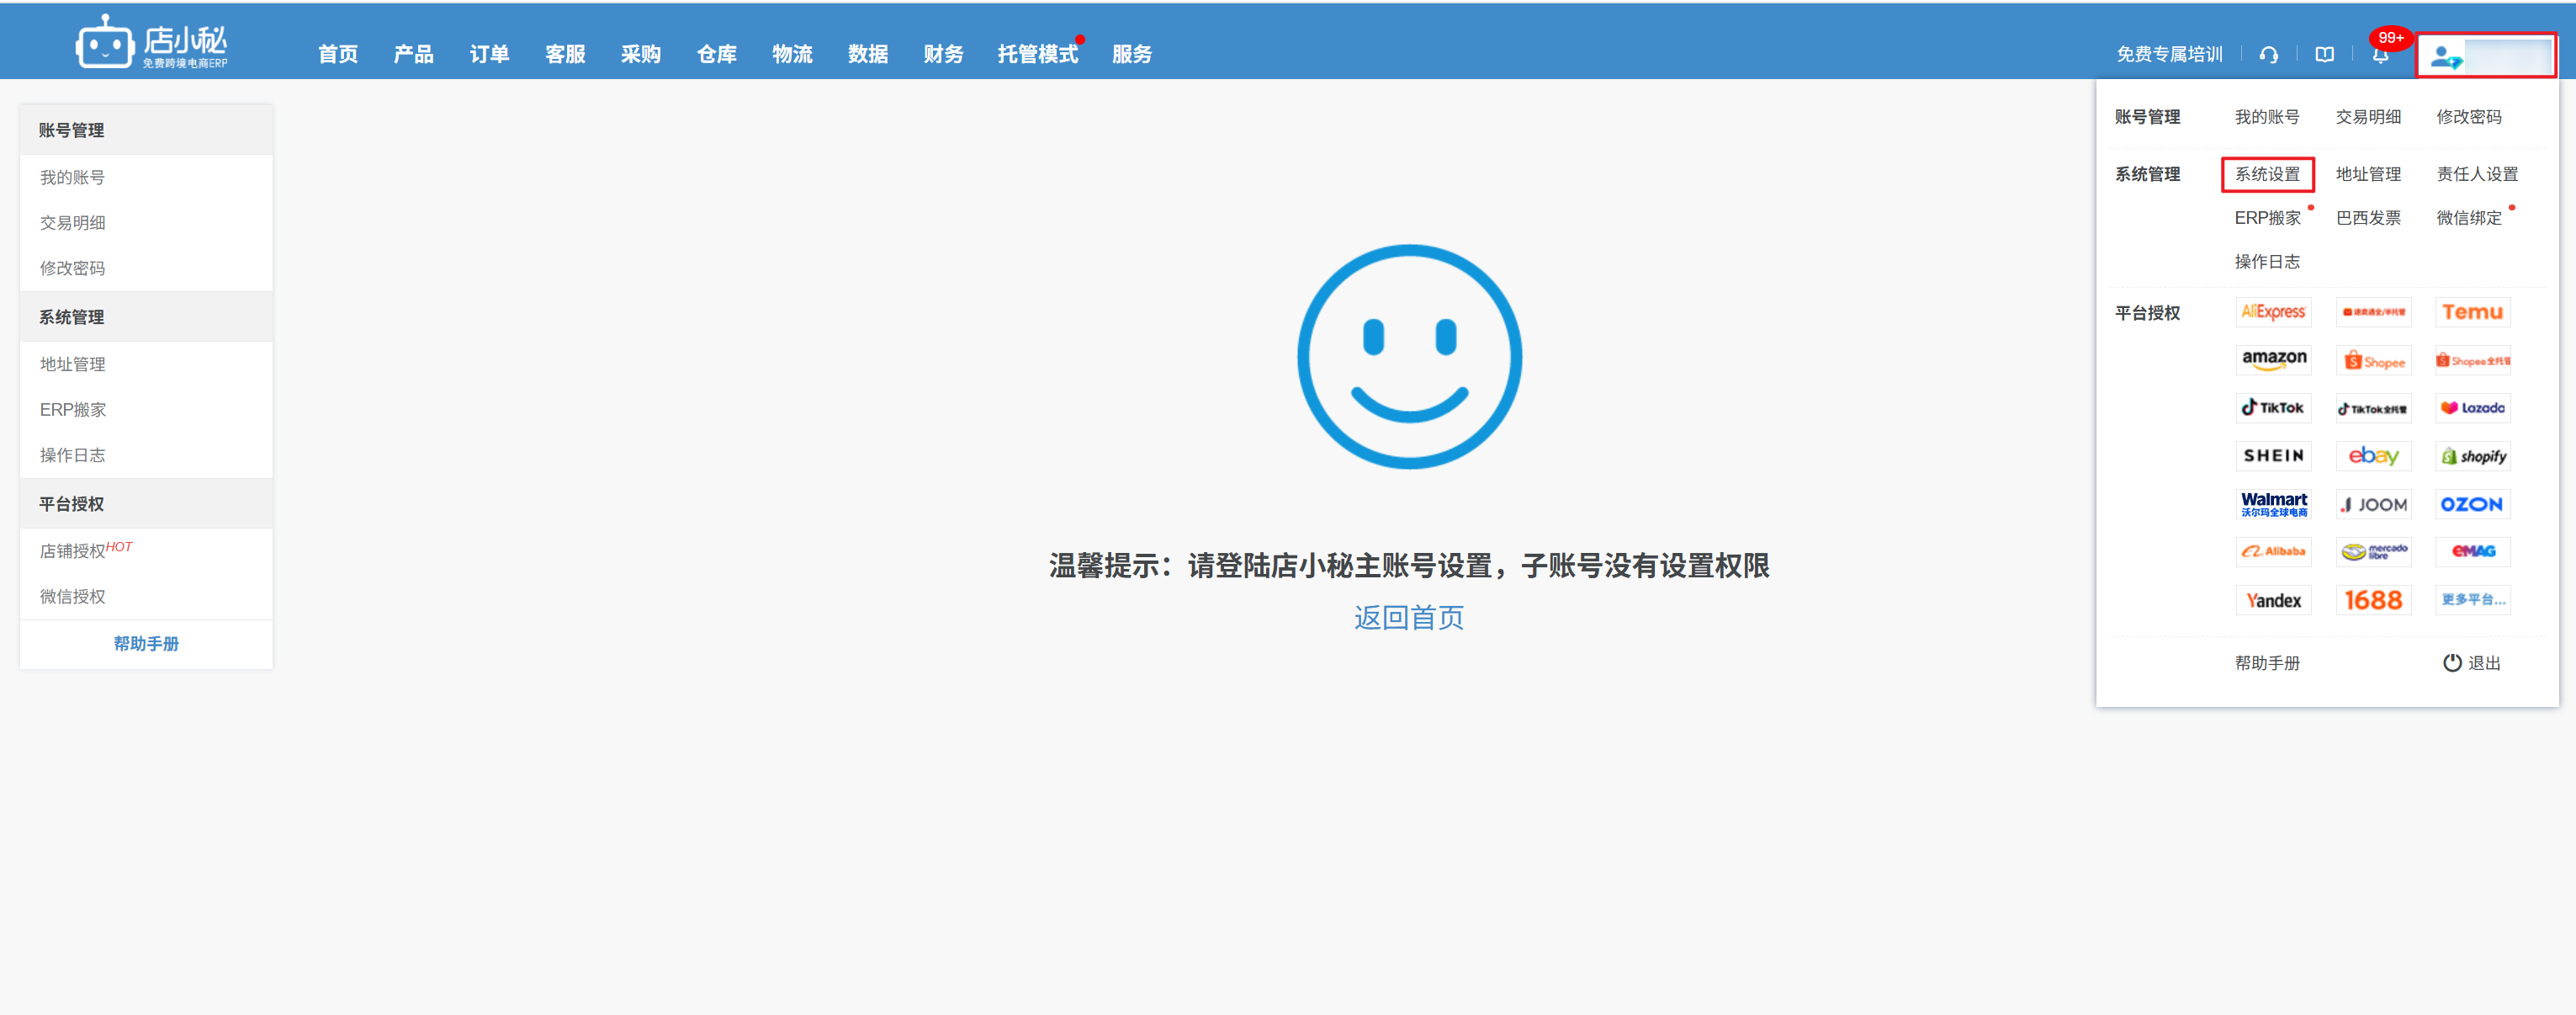Pick the OZON platform logo
2576x1015 pixels.
tap(2472, 504)
